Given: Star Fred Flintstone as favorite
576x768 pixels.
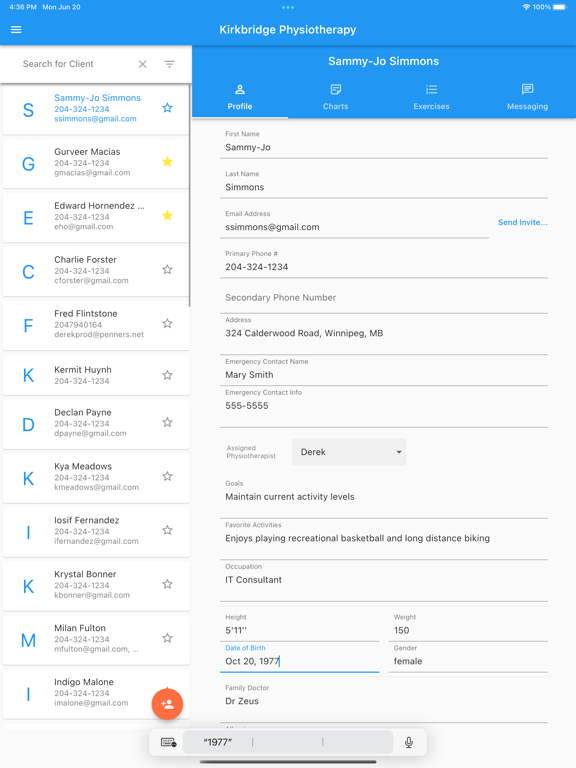Looking at the screenshot, I should coord(168,323).
